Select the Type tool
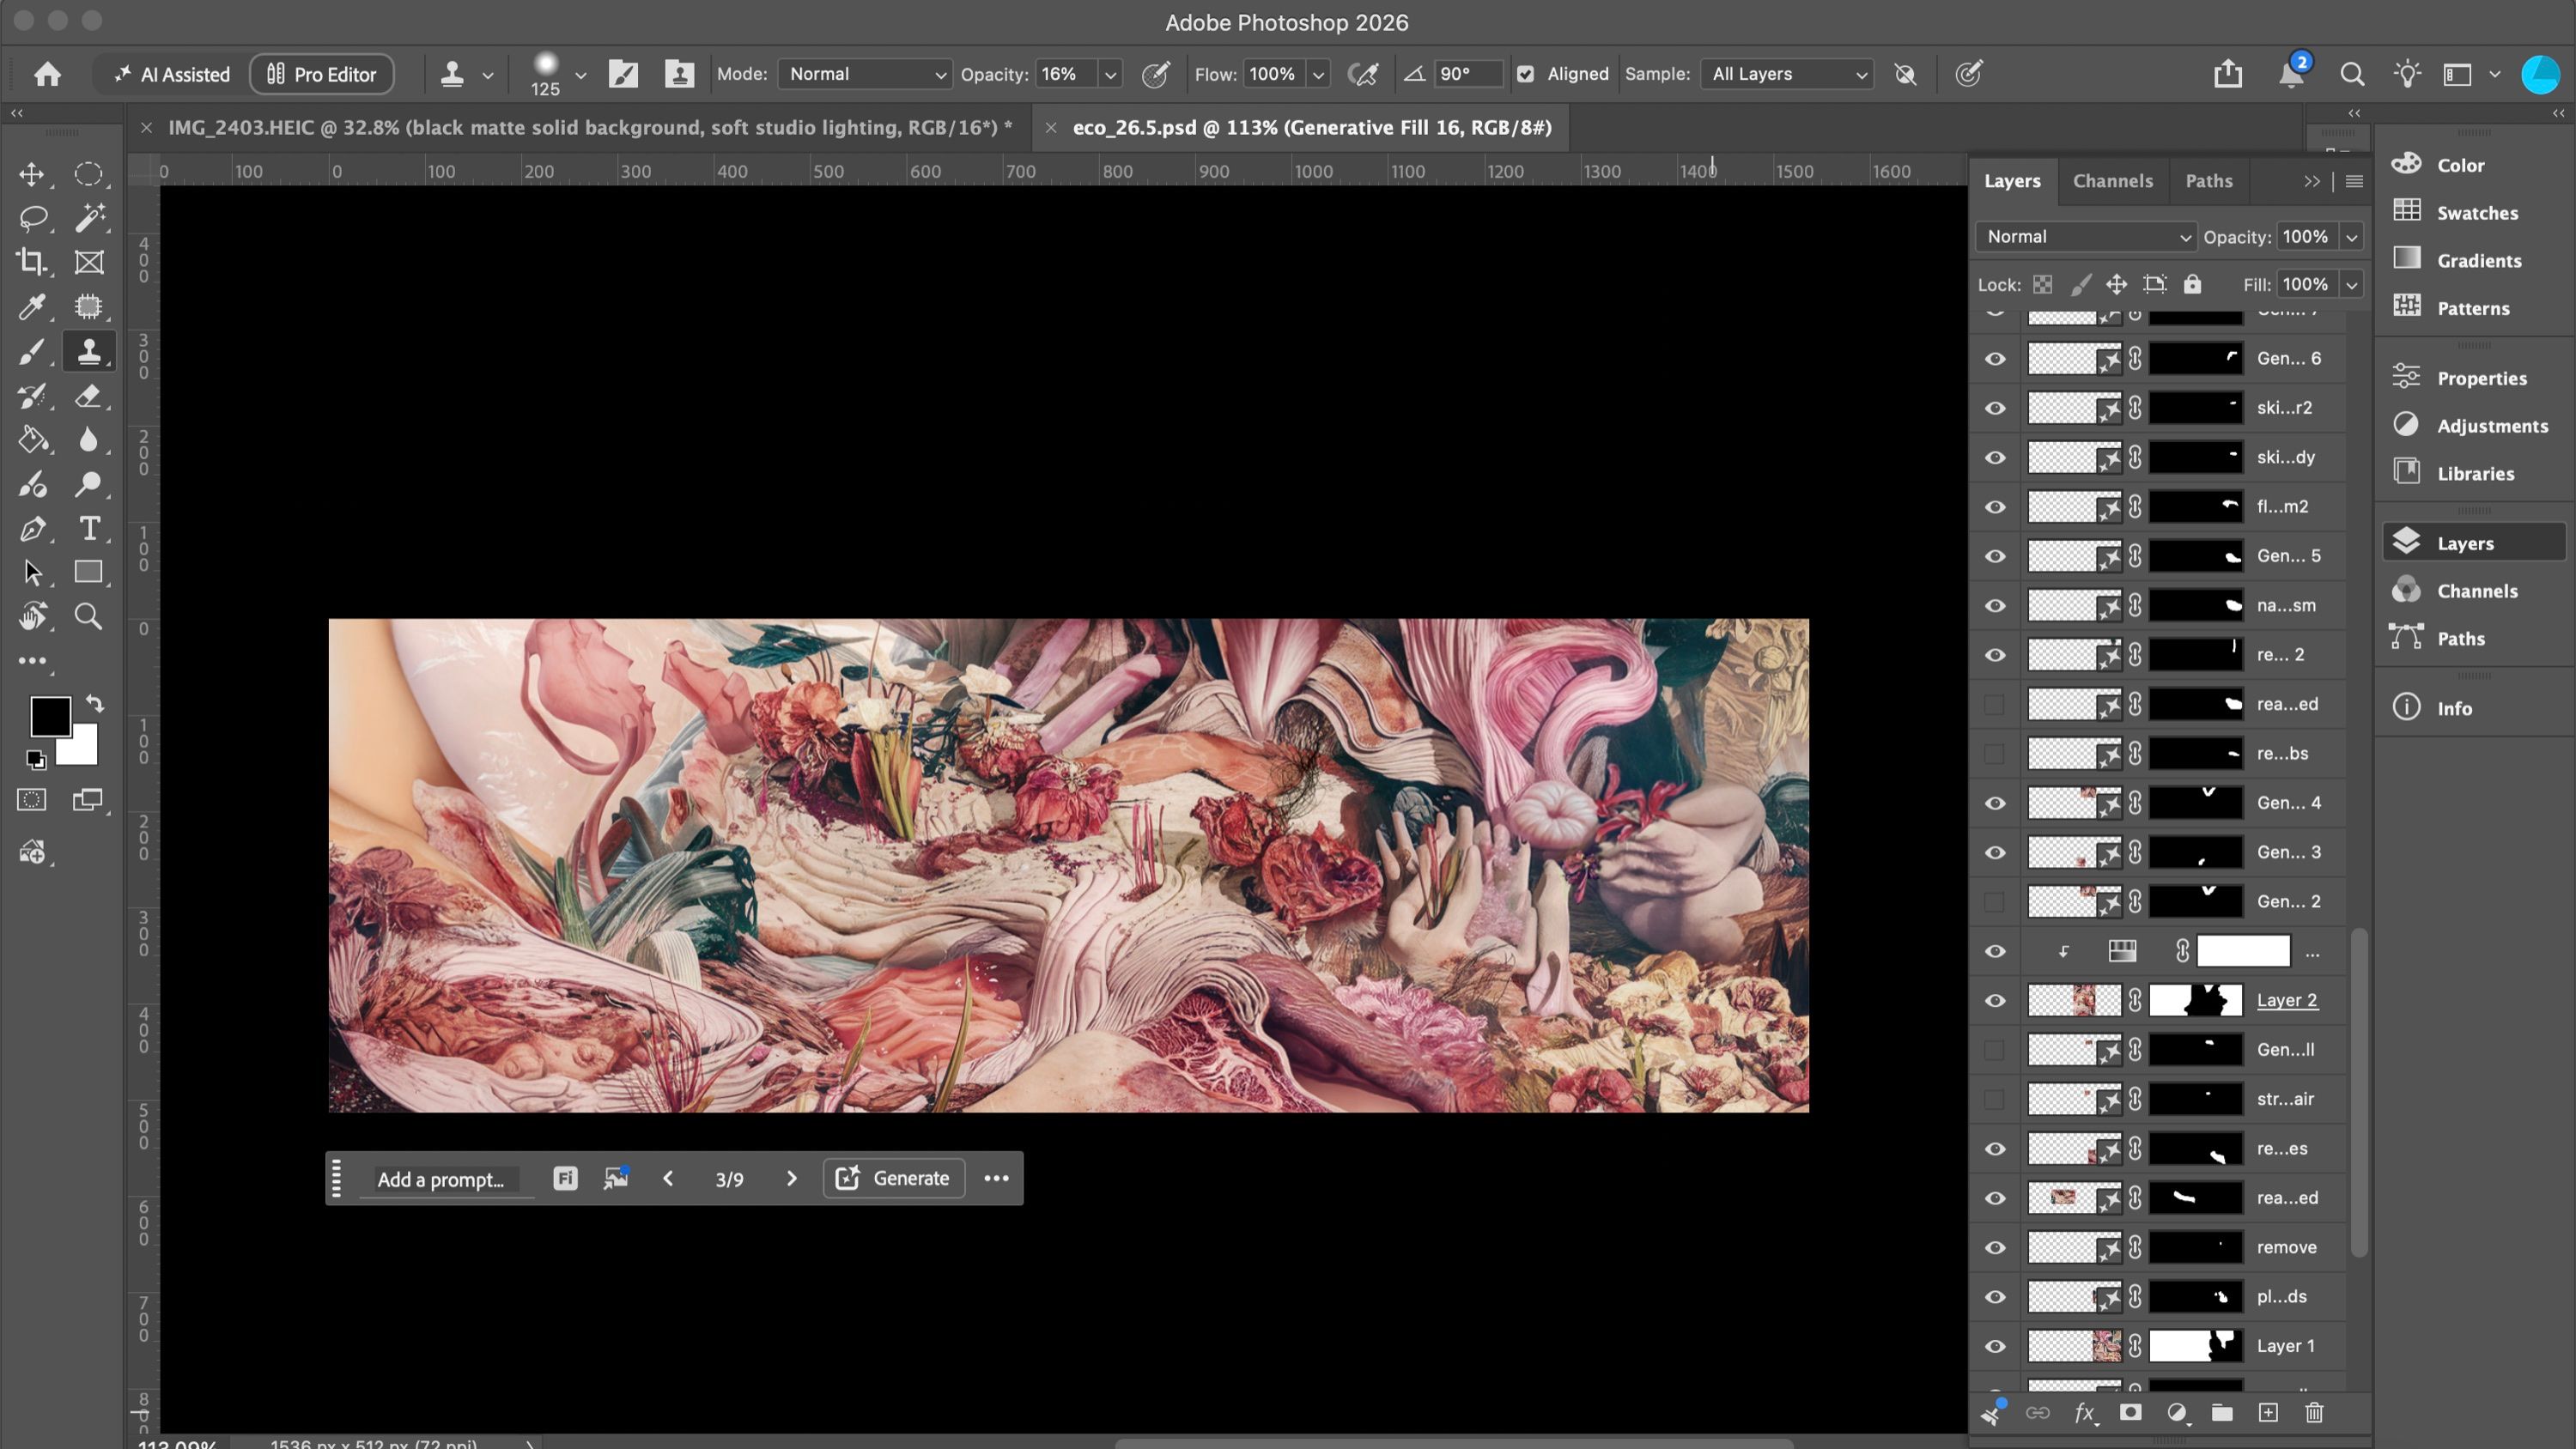The width and height of the screenshot is (2576, 1449). pos(89,528)
